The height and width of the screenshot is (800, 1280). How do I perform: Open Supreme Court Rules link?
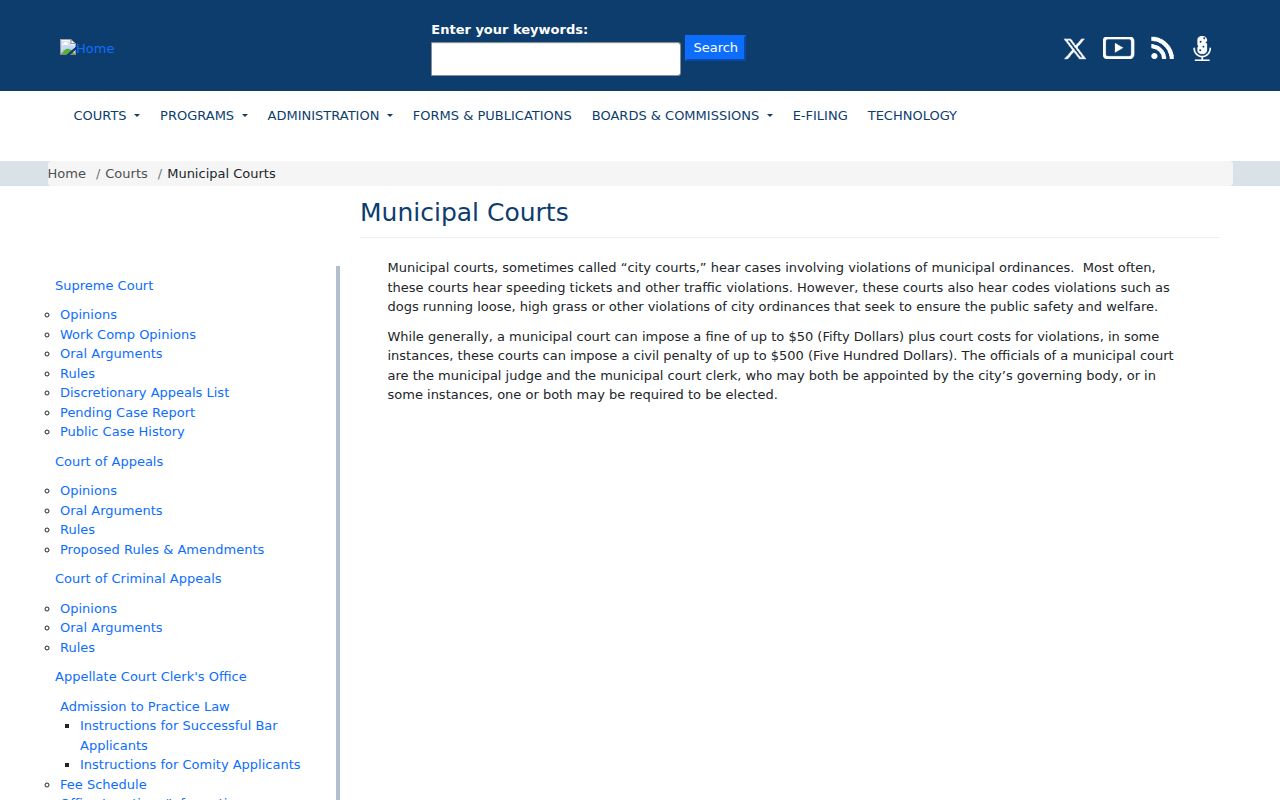(77, 373)
